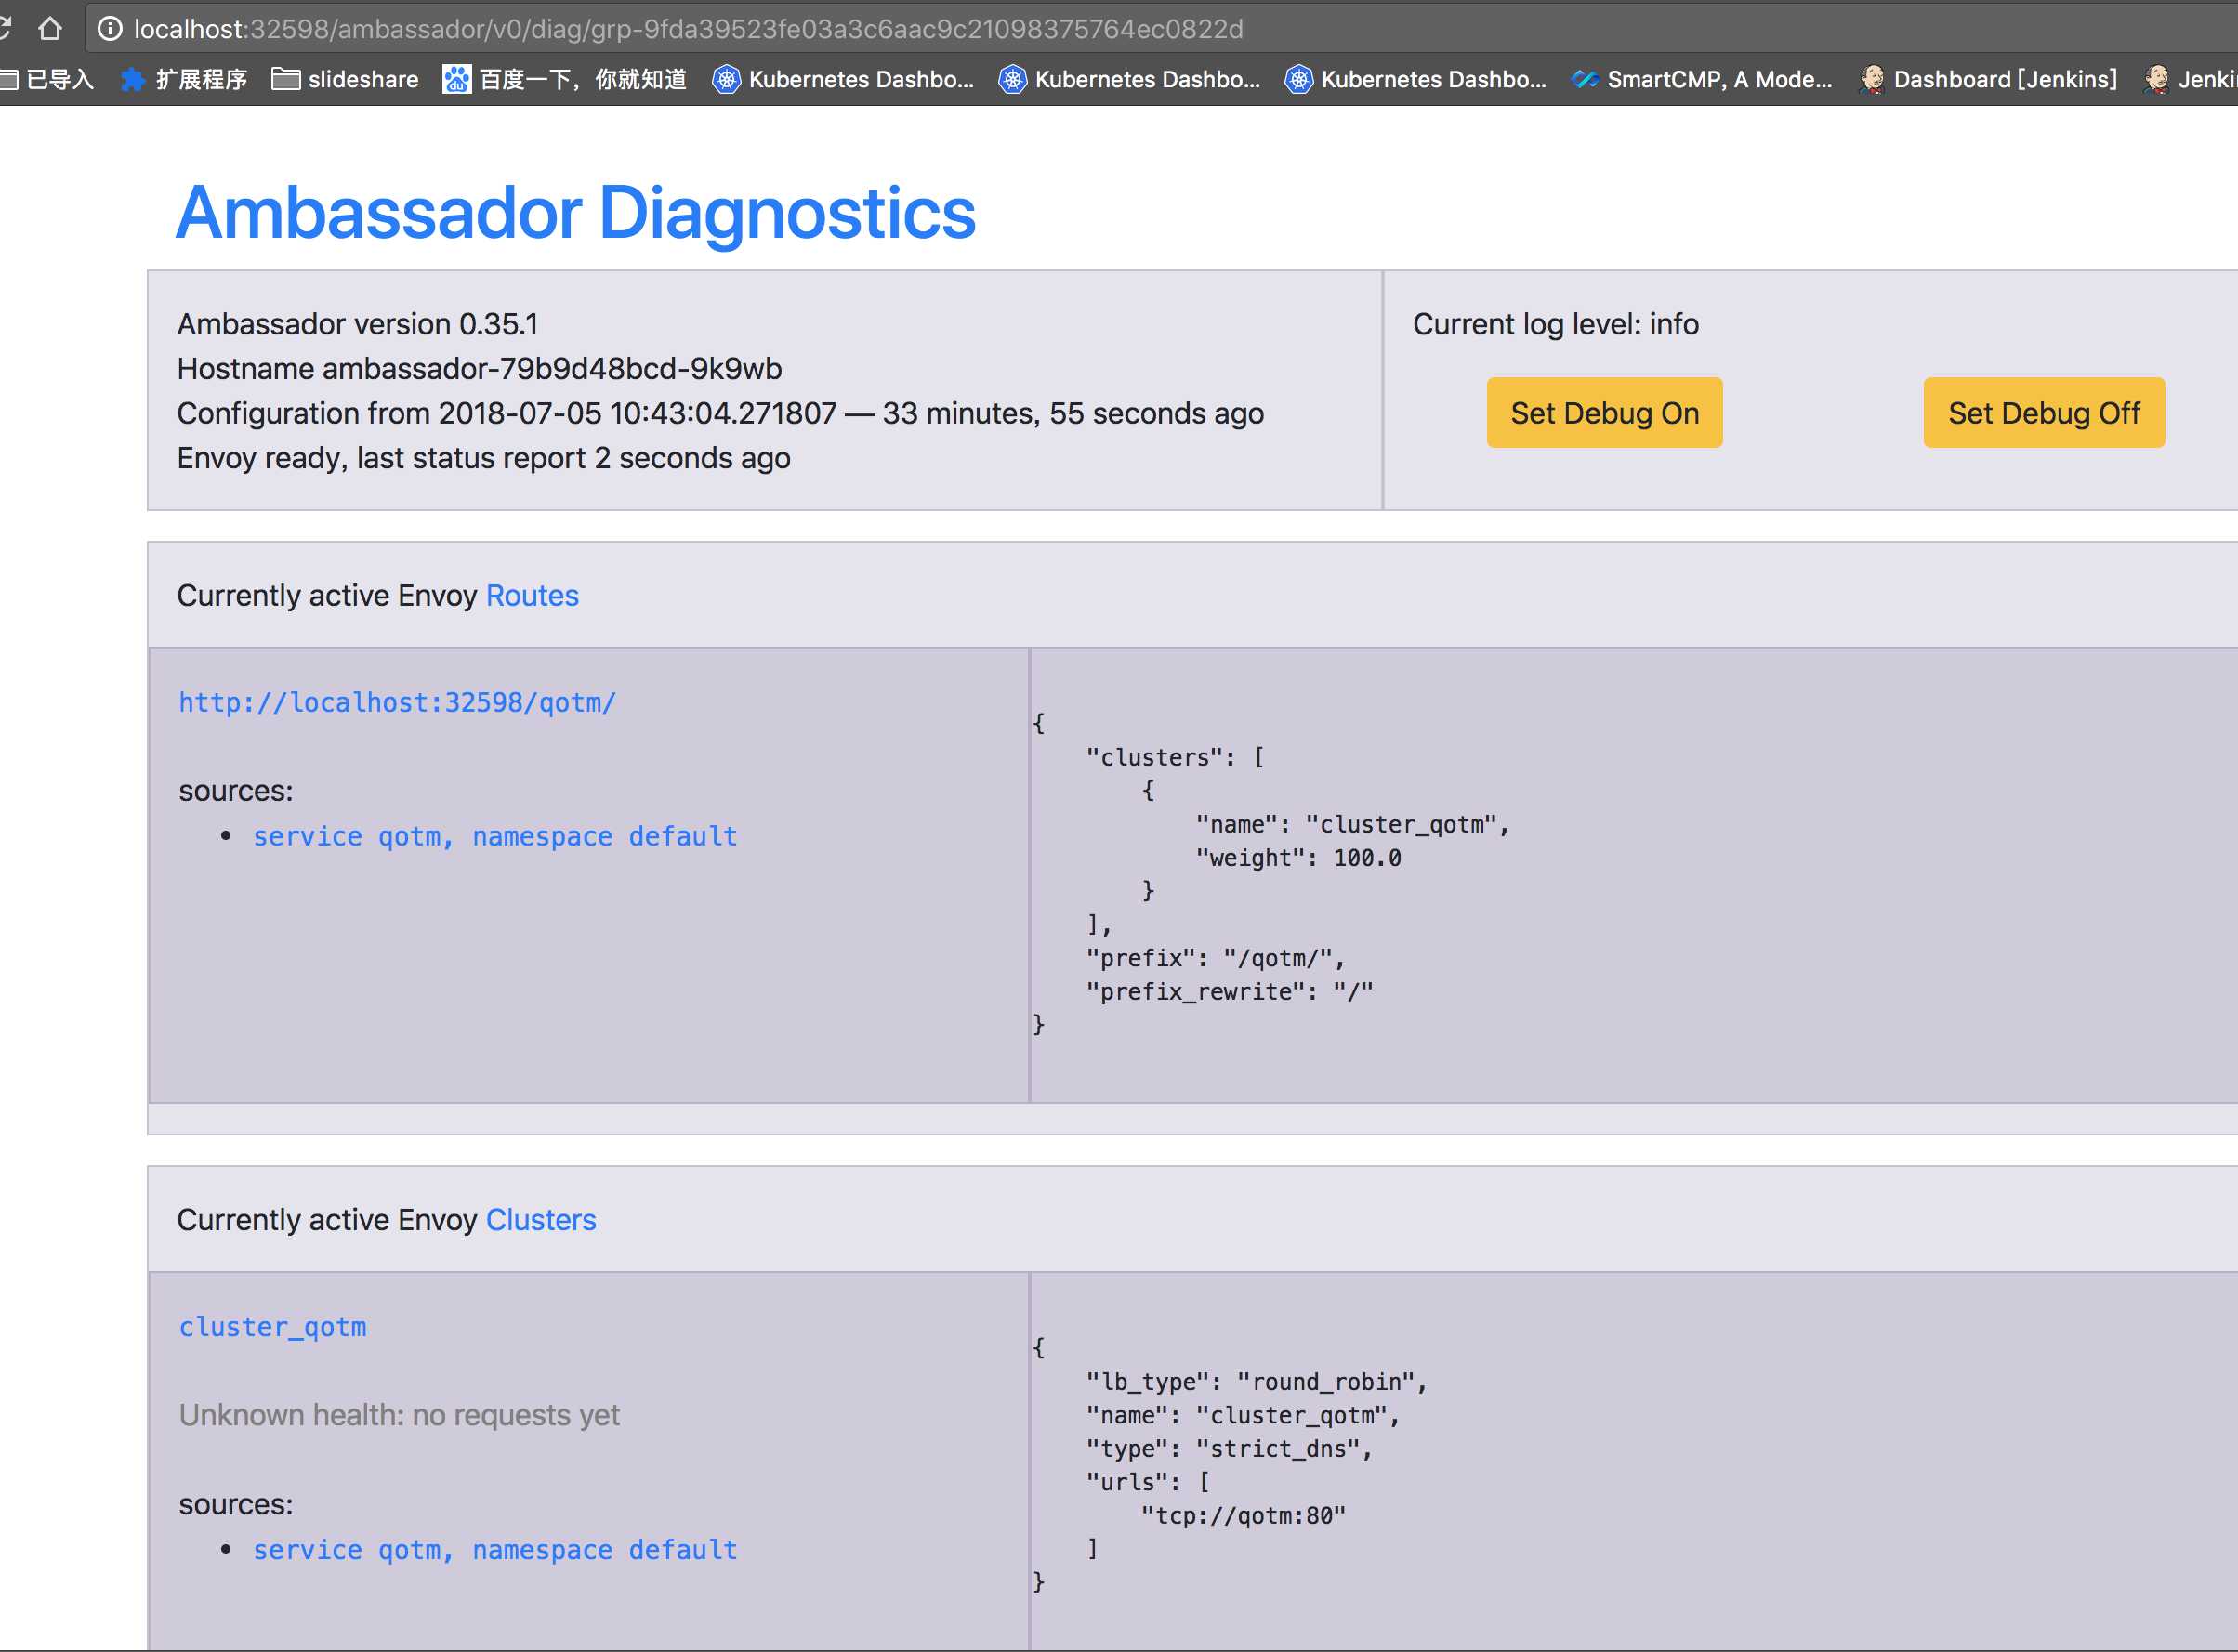Screen dimensions: 2238x1652
Task: Click the "prefix": "/qotm/" JSON line
Action: (1215, 958)
